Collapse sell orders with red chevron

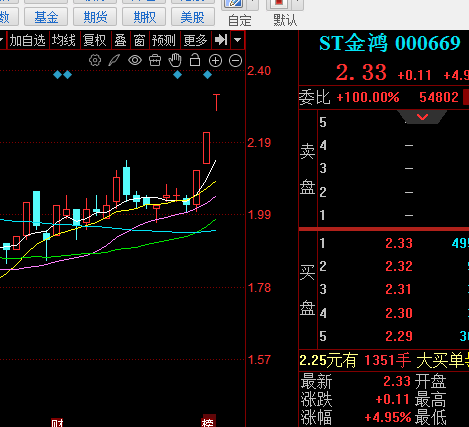click(422, 117)
